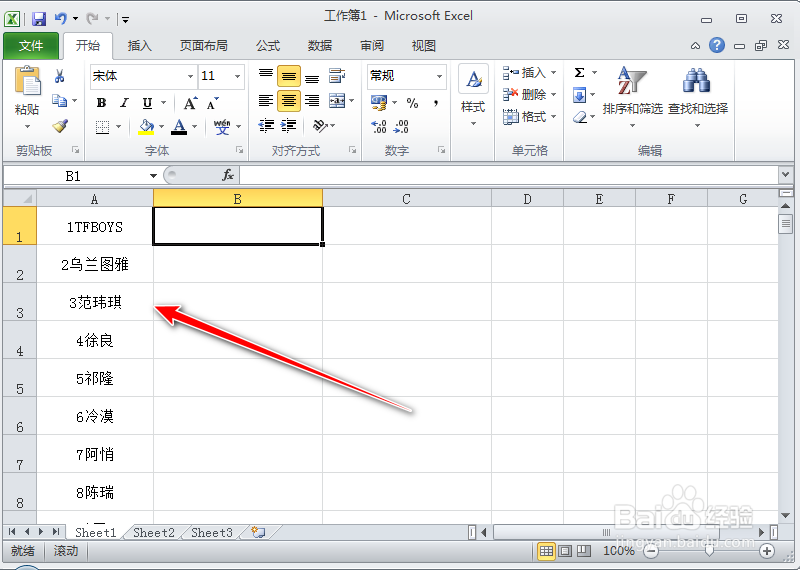800x570 pixels.
Task: Click the Insert Function fx button
Action: point(228,175)
